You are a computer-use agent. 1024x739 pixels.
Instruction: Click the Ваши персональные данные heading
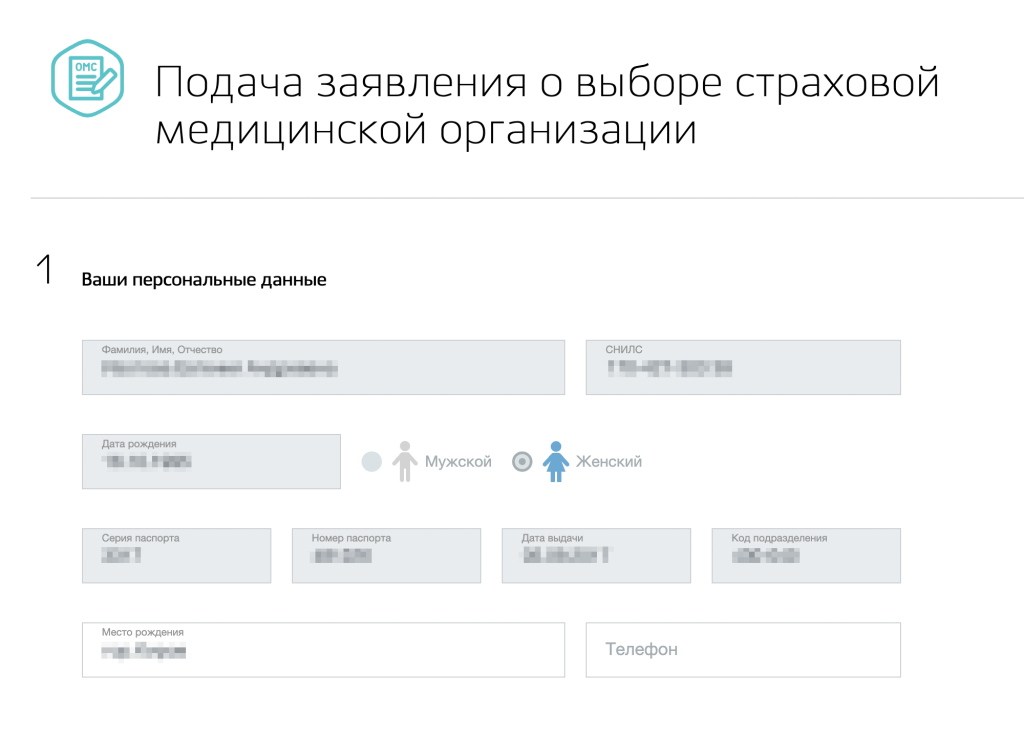204,280
